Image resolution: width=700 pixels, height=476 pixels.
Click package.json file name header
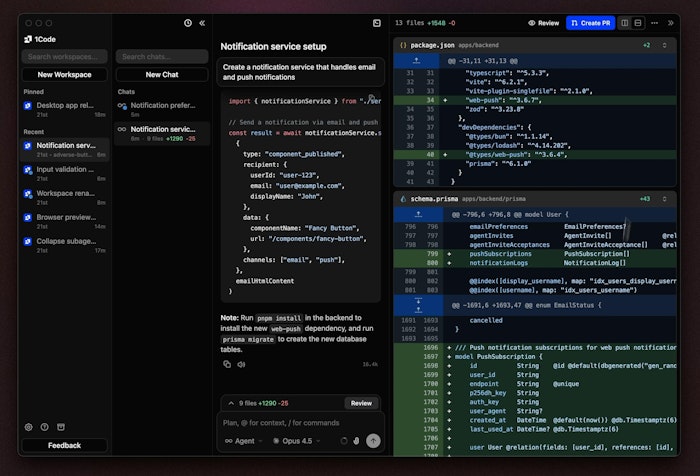pos(432,45)
